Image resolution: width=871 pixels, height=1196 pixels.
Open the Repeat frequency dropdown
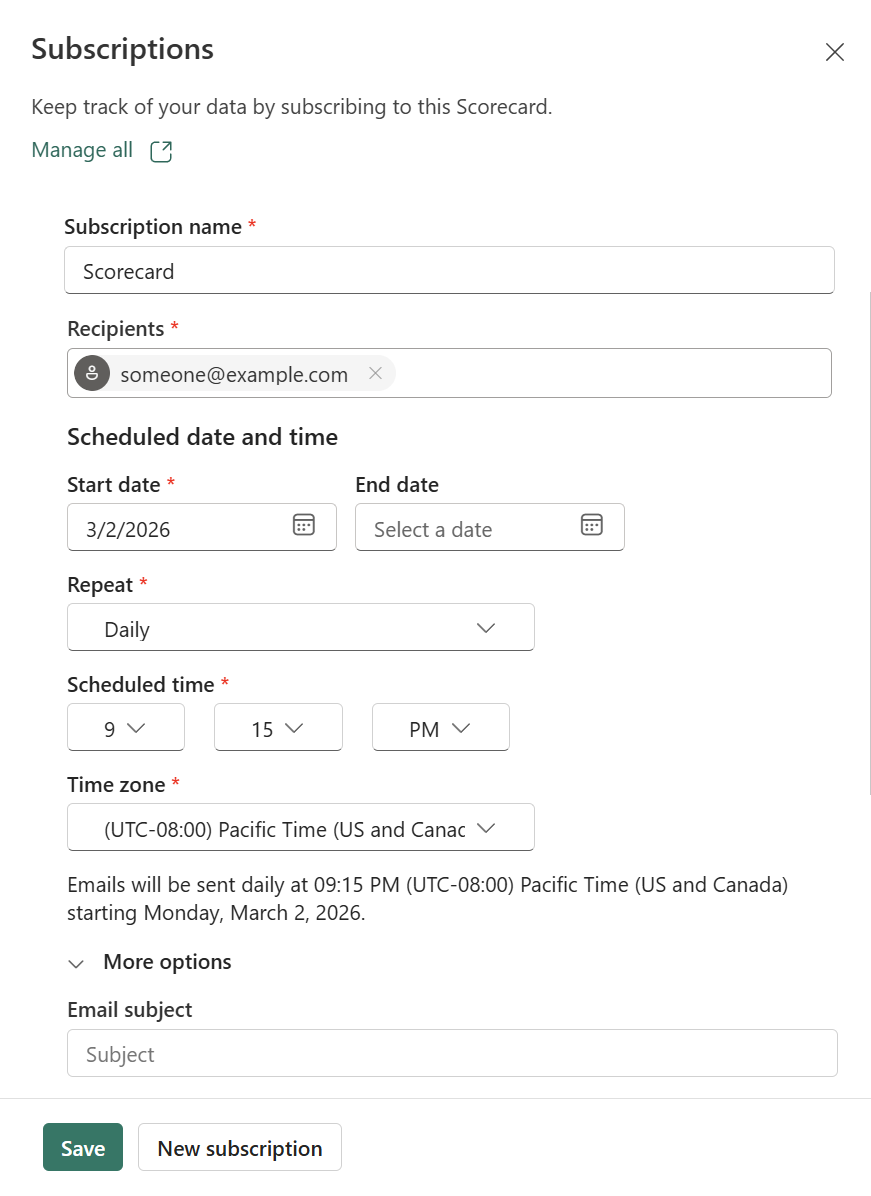click(x=300, y=628)
